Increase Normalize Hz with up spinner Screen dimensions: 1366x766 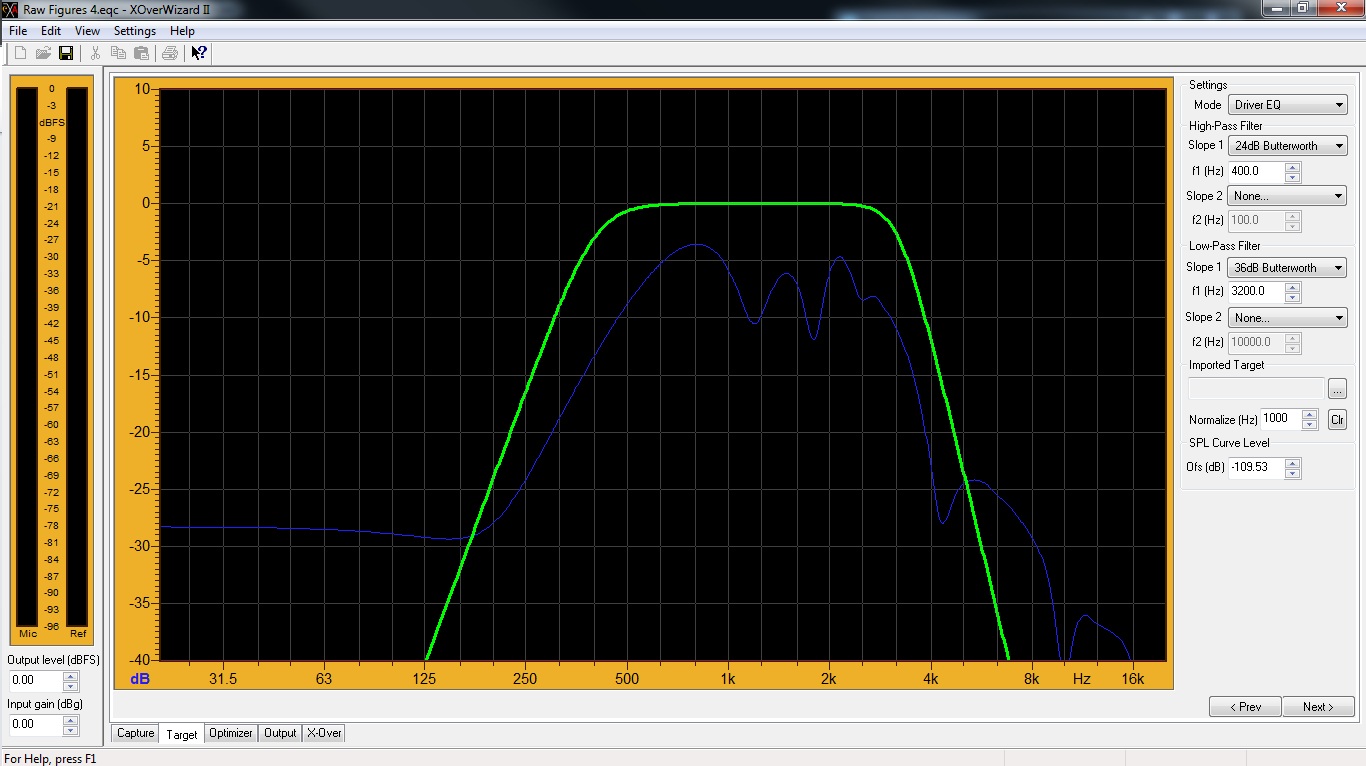1309,414
